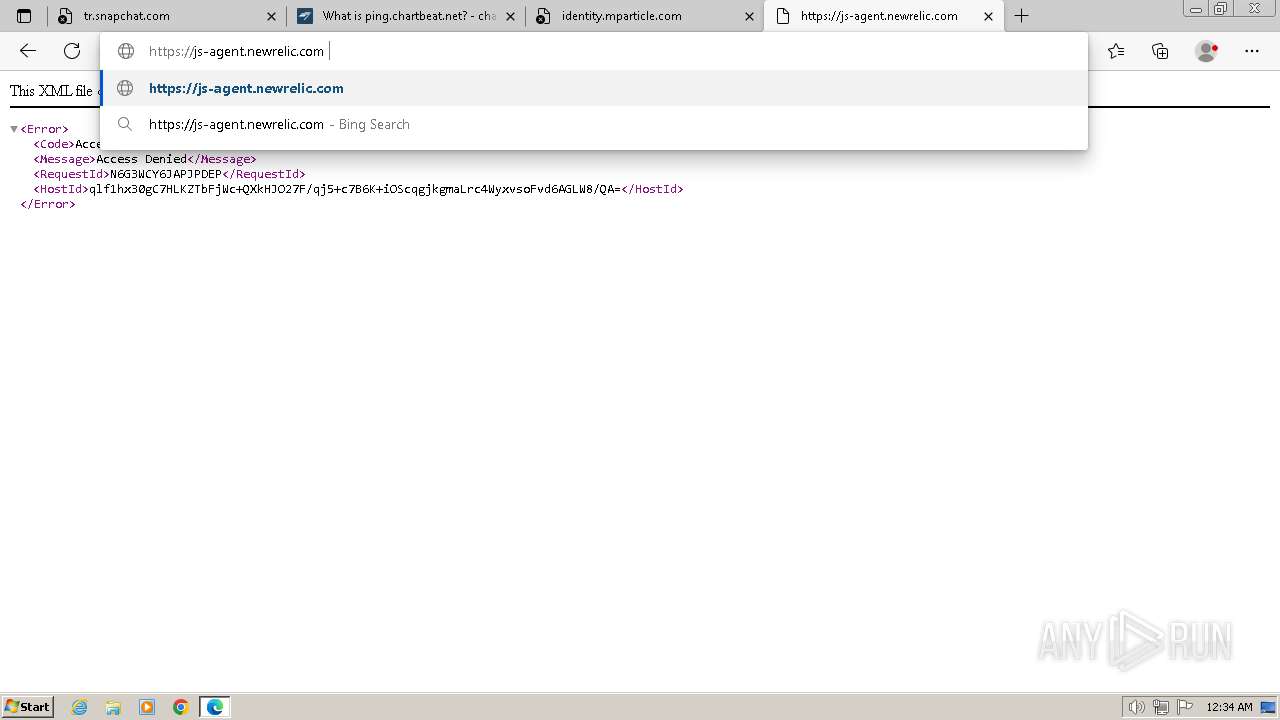Open the Collections icon
The image size is (1280, 720).
click(1160, 51)
